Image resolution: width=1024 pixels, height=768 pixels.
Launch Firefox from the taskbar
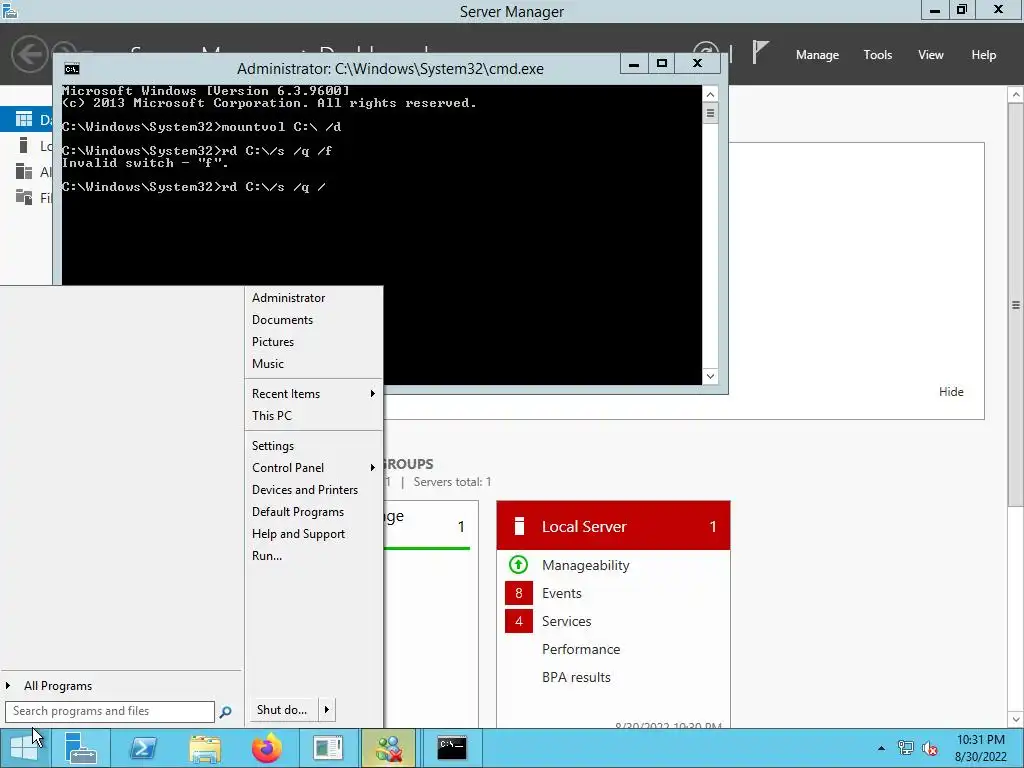(x=266, y=748)
